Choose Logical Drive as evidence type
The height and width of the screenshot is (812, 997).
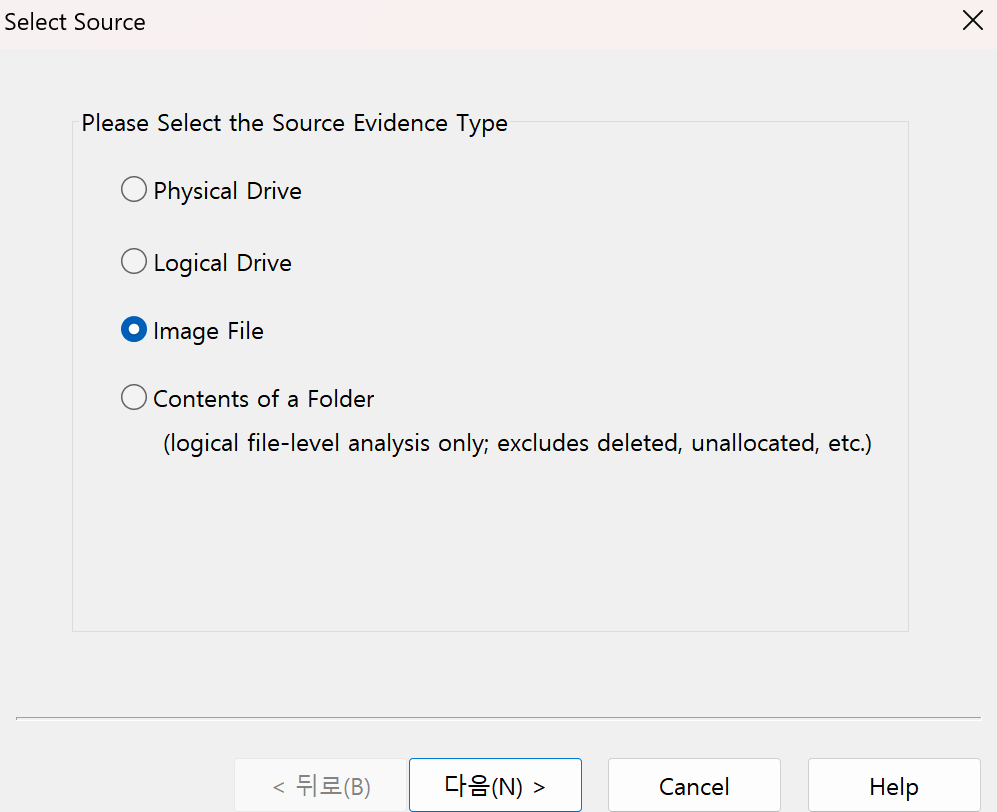click(x=134, y=261)
